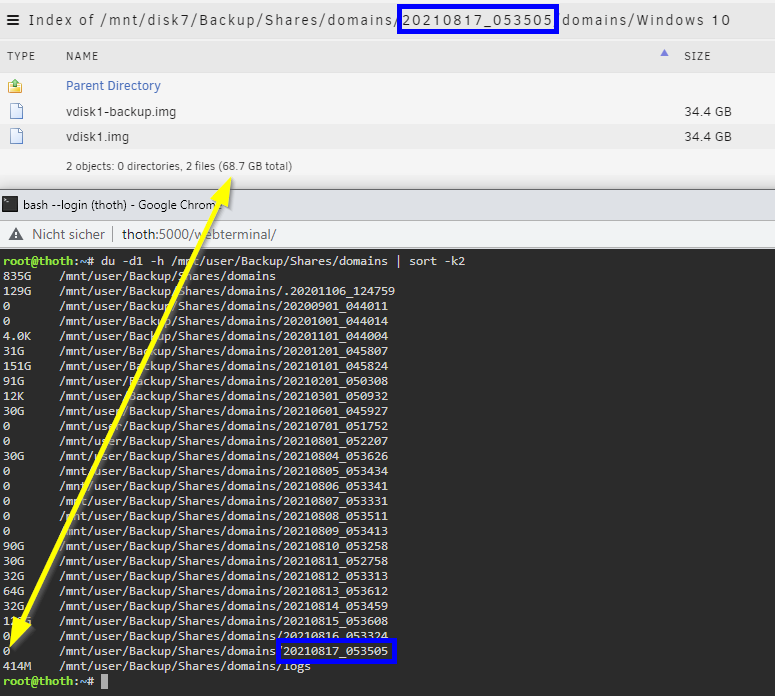775x696 pixels.
Task: Click the terminal line for 20210809_053413
Action: point(195,531)
